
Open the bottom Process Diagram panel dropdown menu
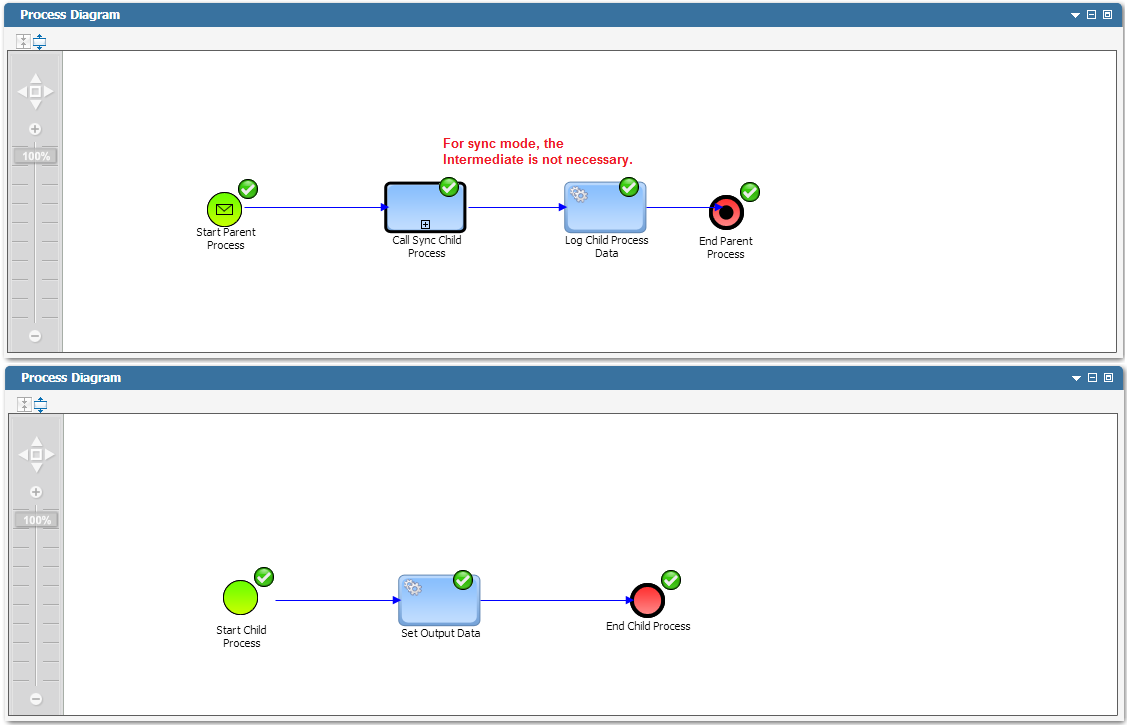coord(1076,378)
